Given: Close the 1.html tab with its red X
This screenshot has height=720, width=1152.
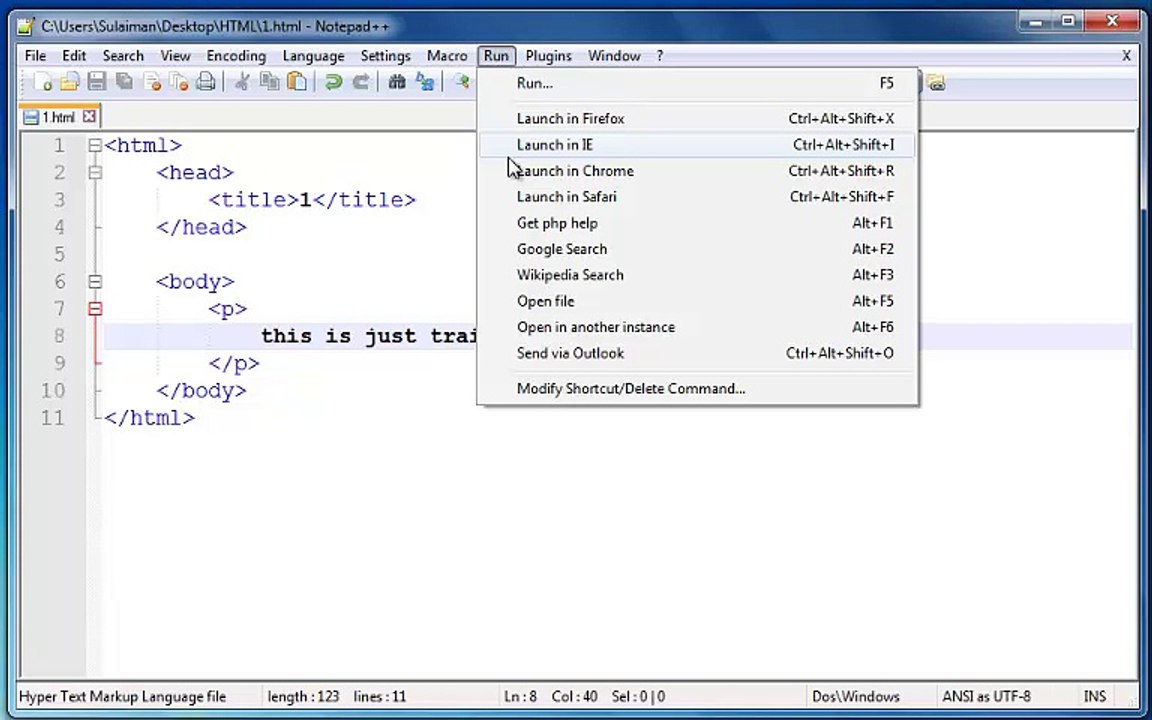Looking at the screenshot, I should (x=89, y=116).
